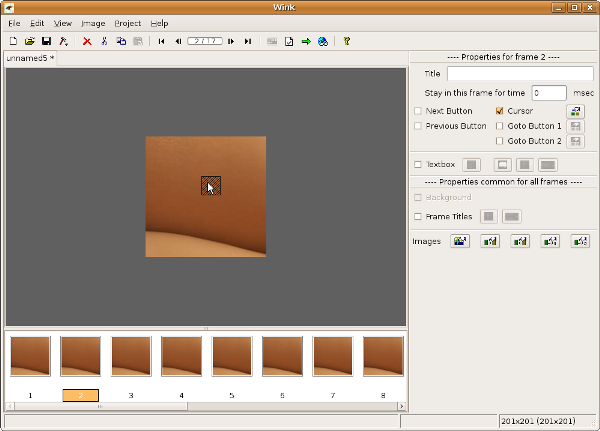Click the Title input field
Screen dimensions: 600x431
(x=520, y=74)
